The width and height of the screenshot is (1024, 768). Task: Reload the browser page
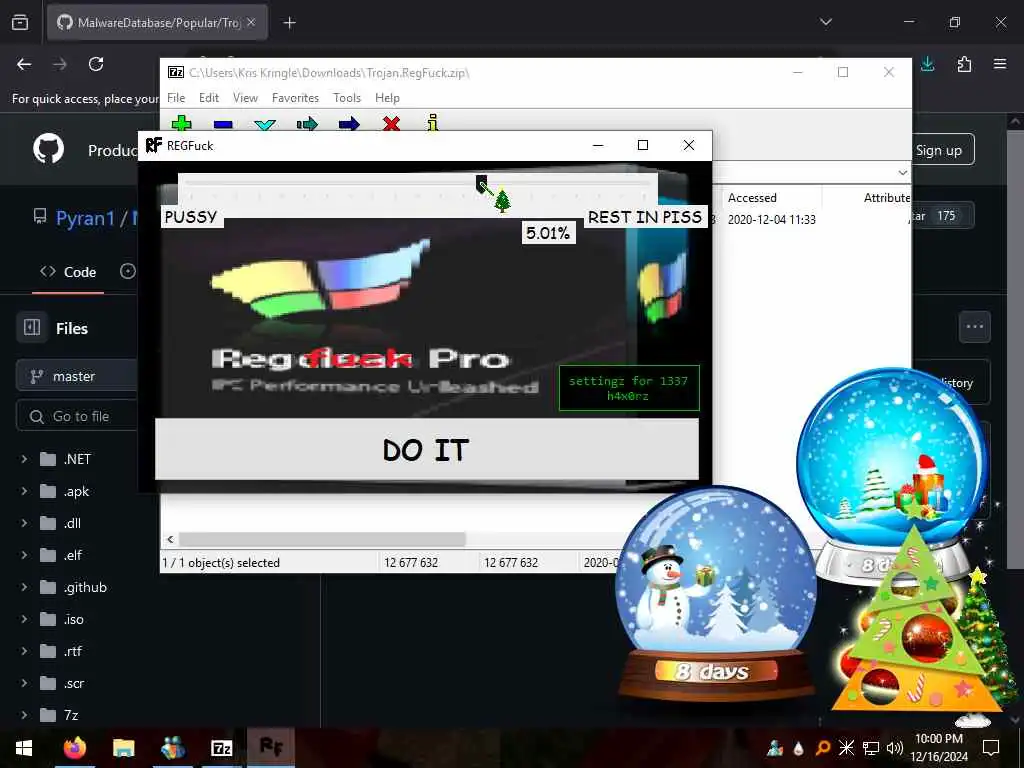click(96, 64)
